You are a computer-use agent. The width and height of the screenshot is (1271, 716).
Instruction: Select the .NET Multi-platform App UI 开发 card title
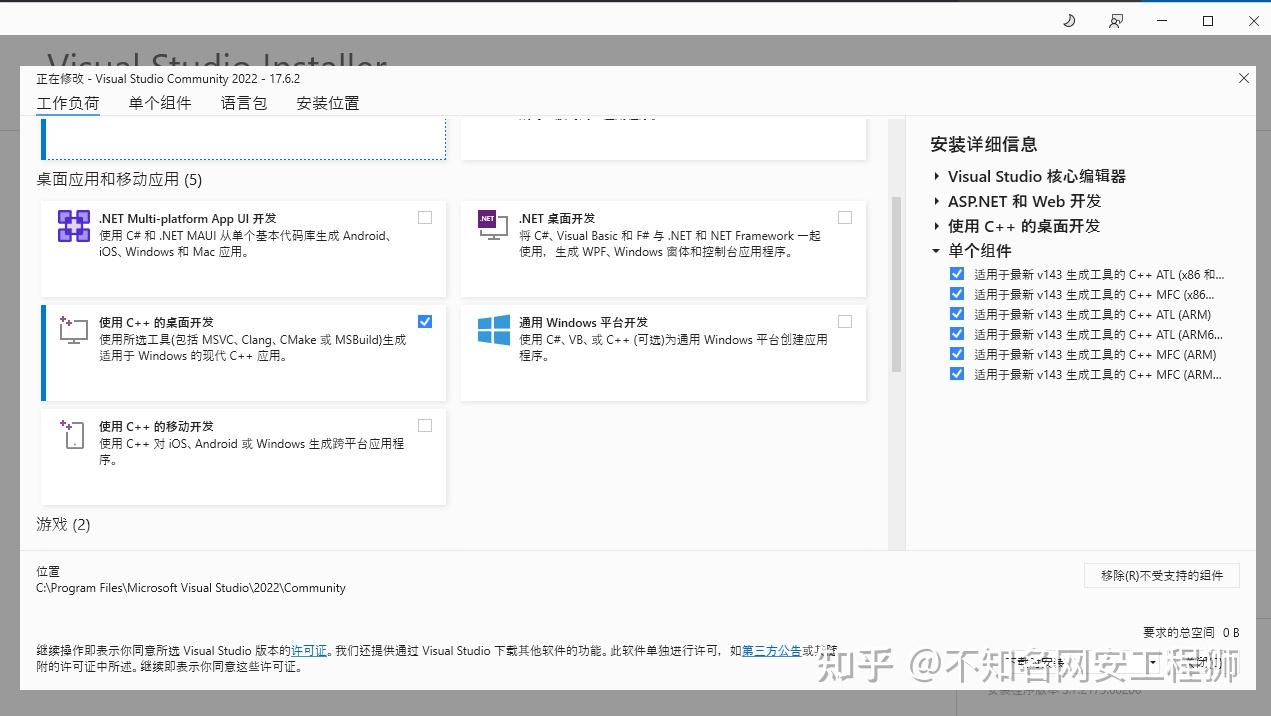point(188,218)
